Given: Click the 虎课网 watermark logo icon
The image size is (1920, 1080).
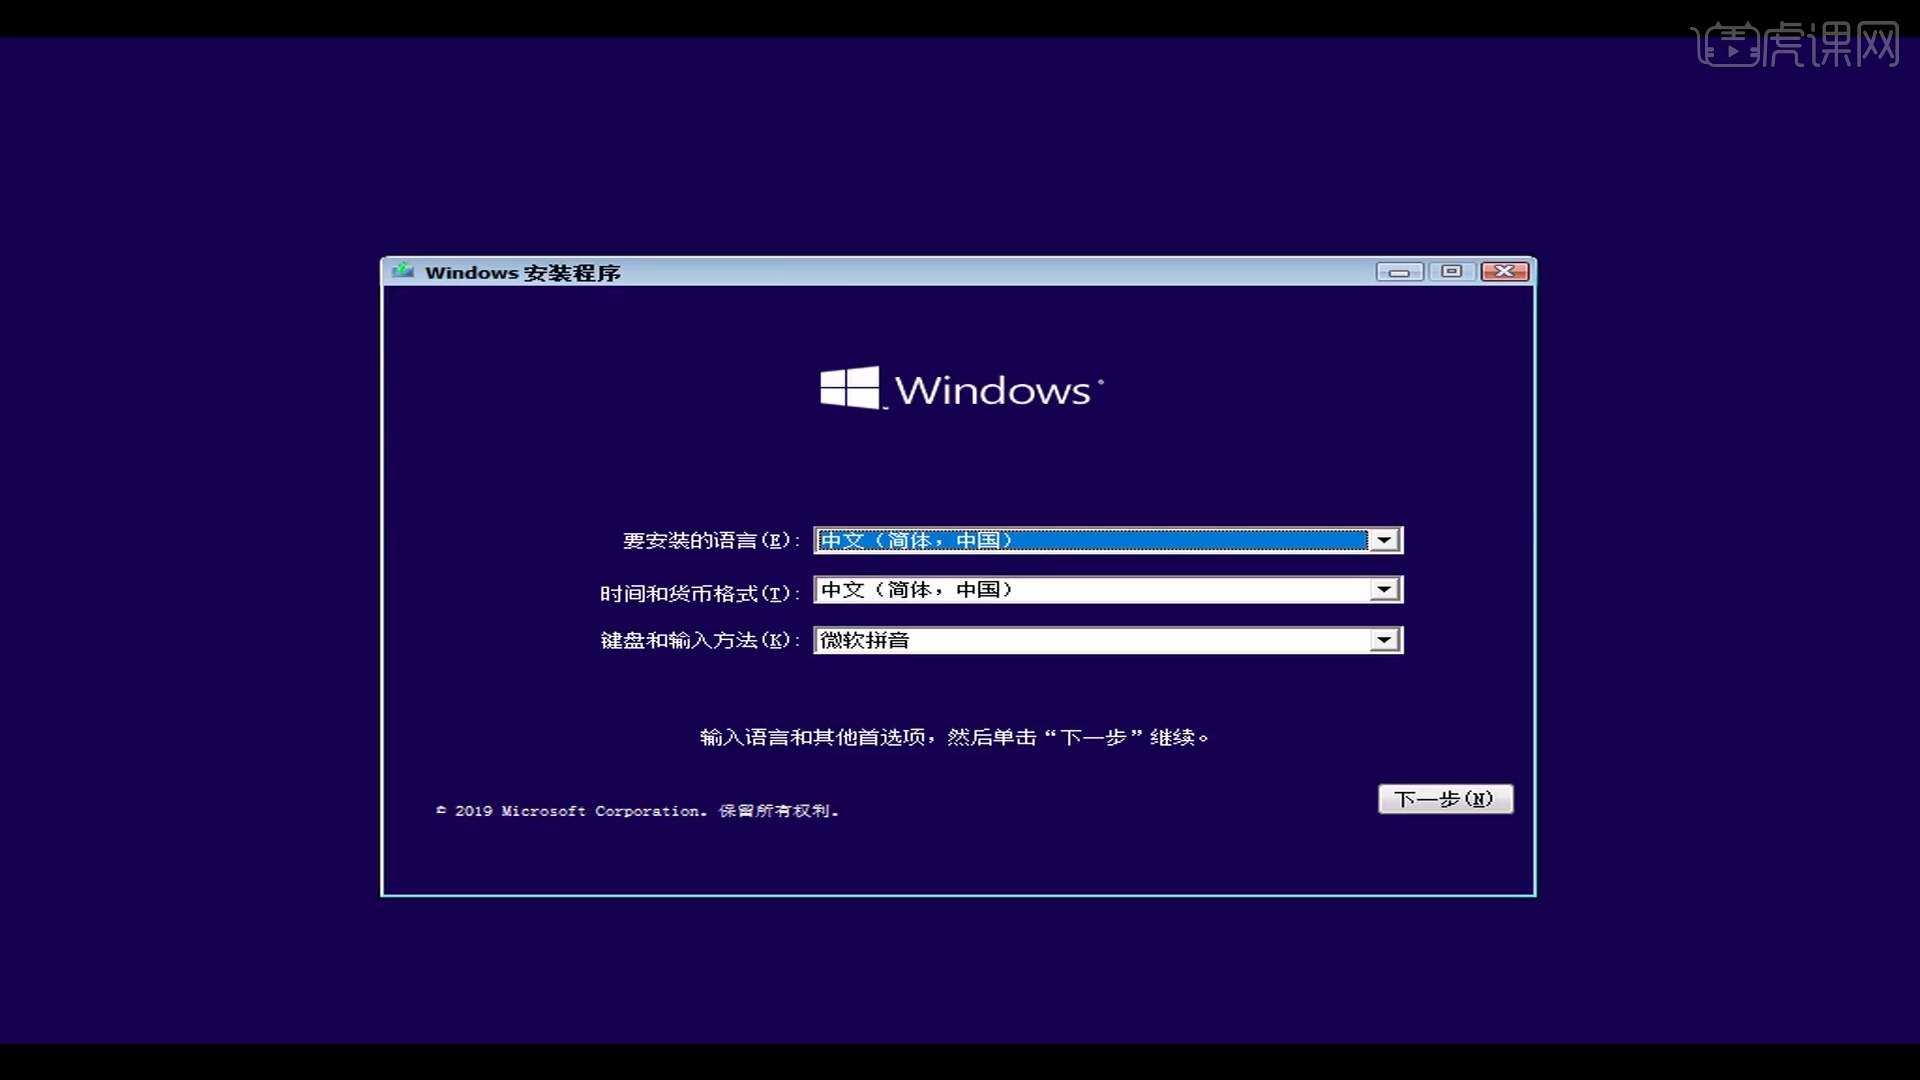Looking at the screenshot, I should tap(1729, 45).
